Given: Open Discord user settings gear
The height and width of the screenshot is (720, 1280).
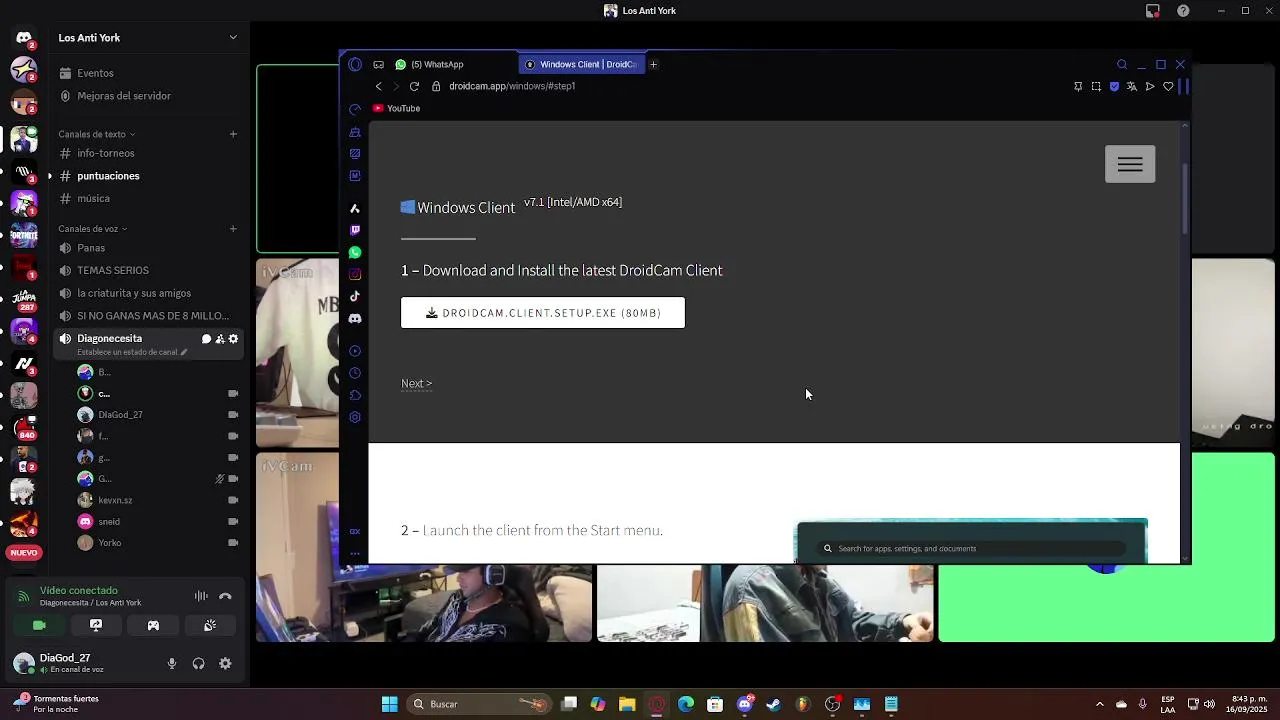Looking at the screenshot, I should click(225, 663).
